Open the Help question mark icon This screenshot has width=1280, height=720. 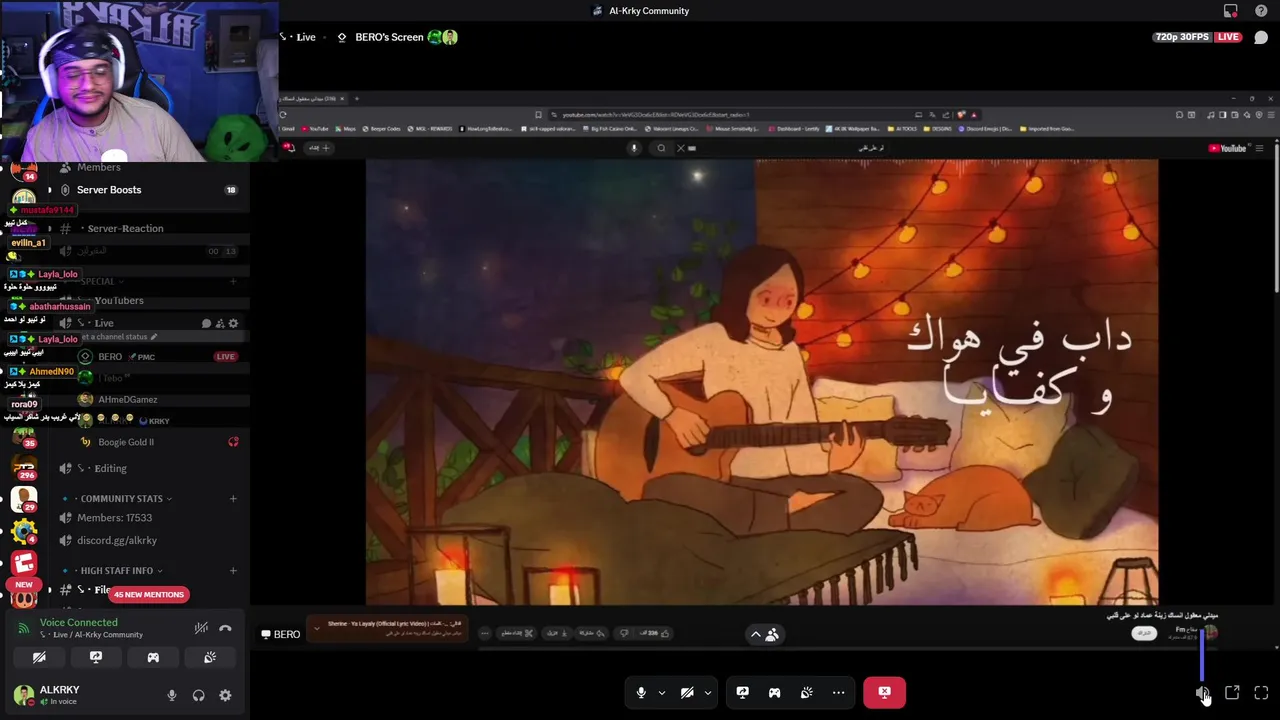(1261, 11)
